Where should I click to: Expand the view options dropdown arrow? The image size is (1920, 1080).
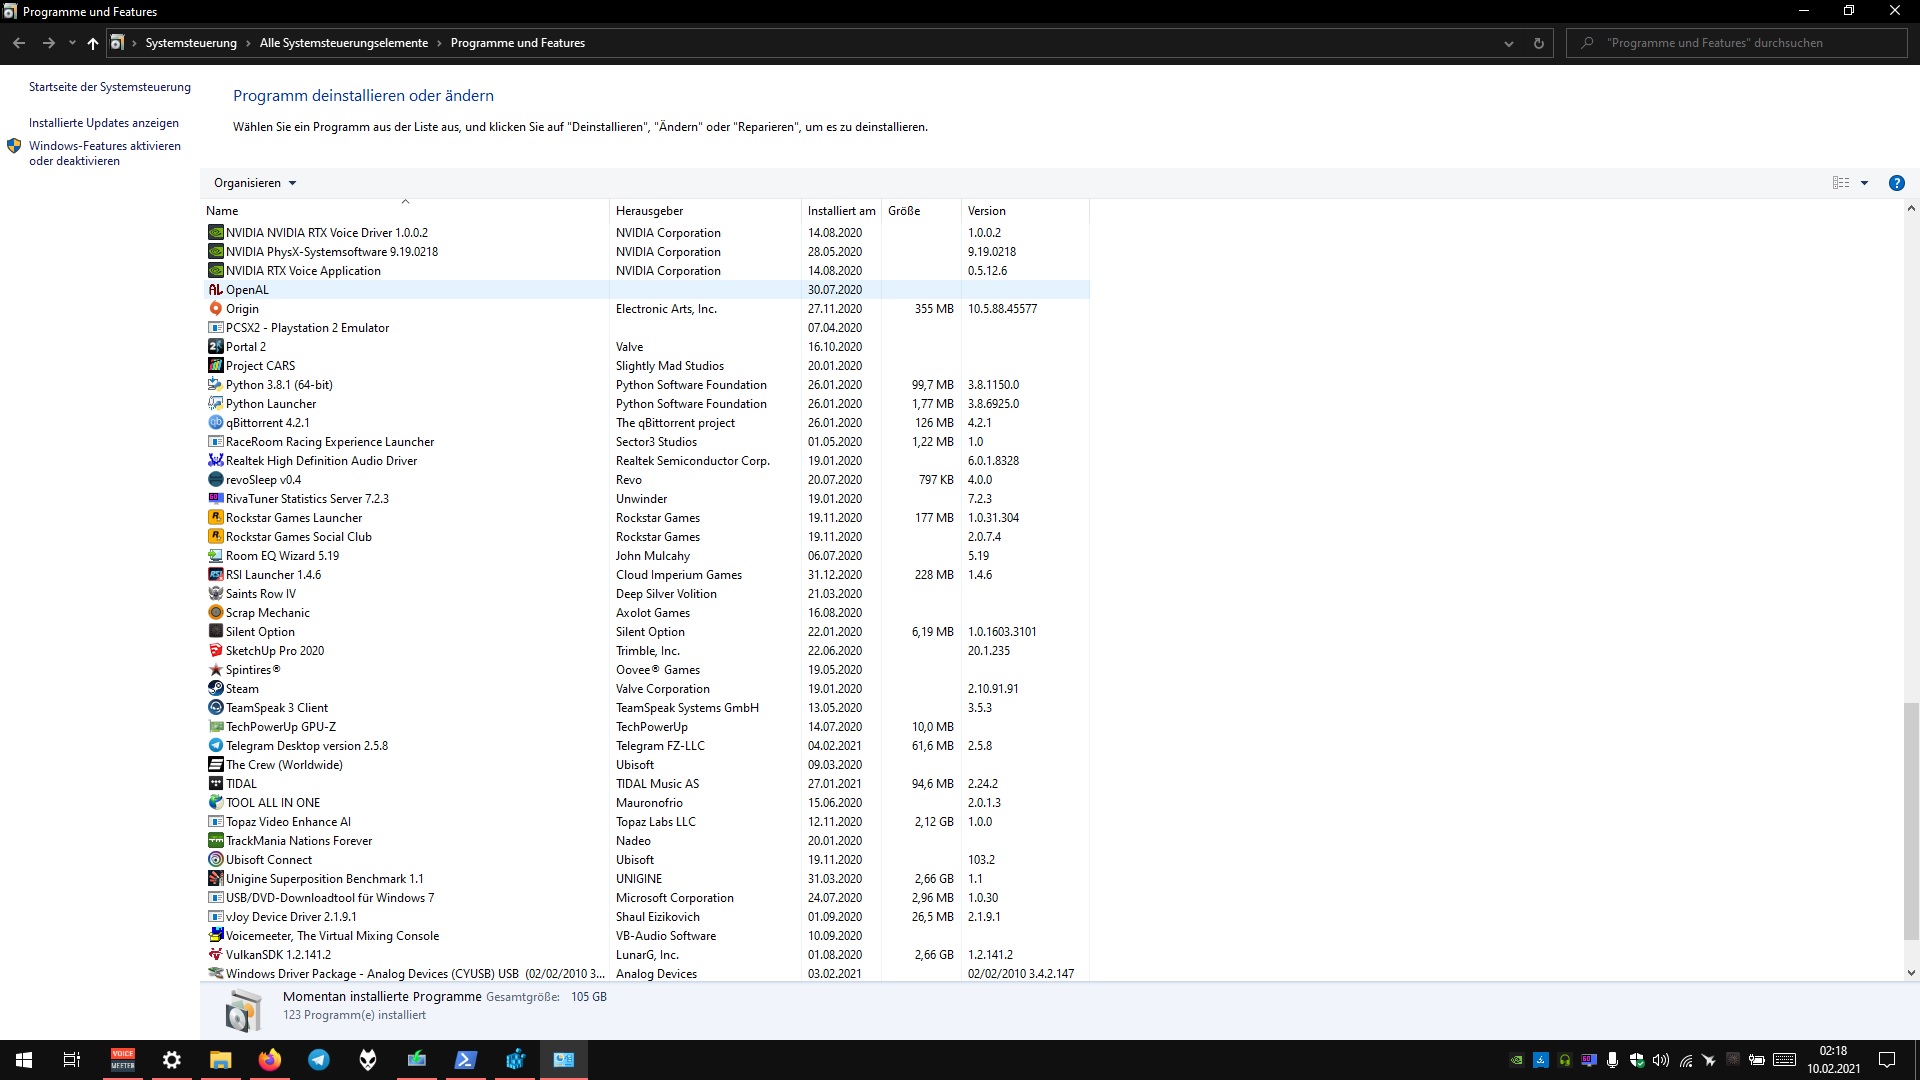pyautogui.click(x=1864, y=183)
